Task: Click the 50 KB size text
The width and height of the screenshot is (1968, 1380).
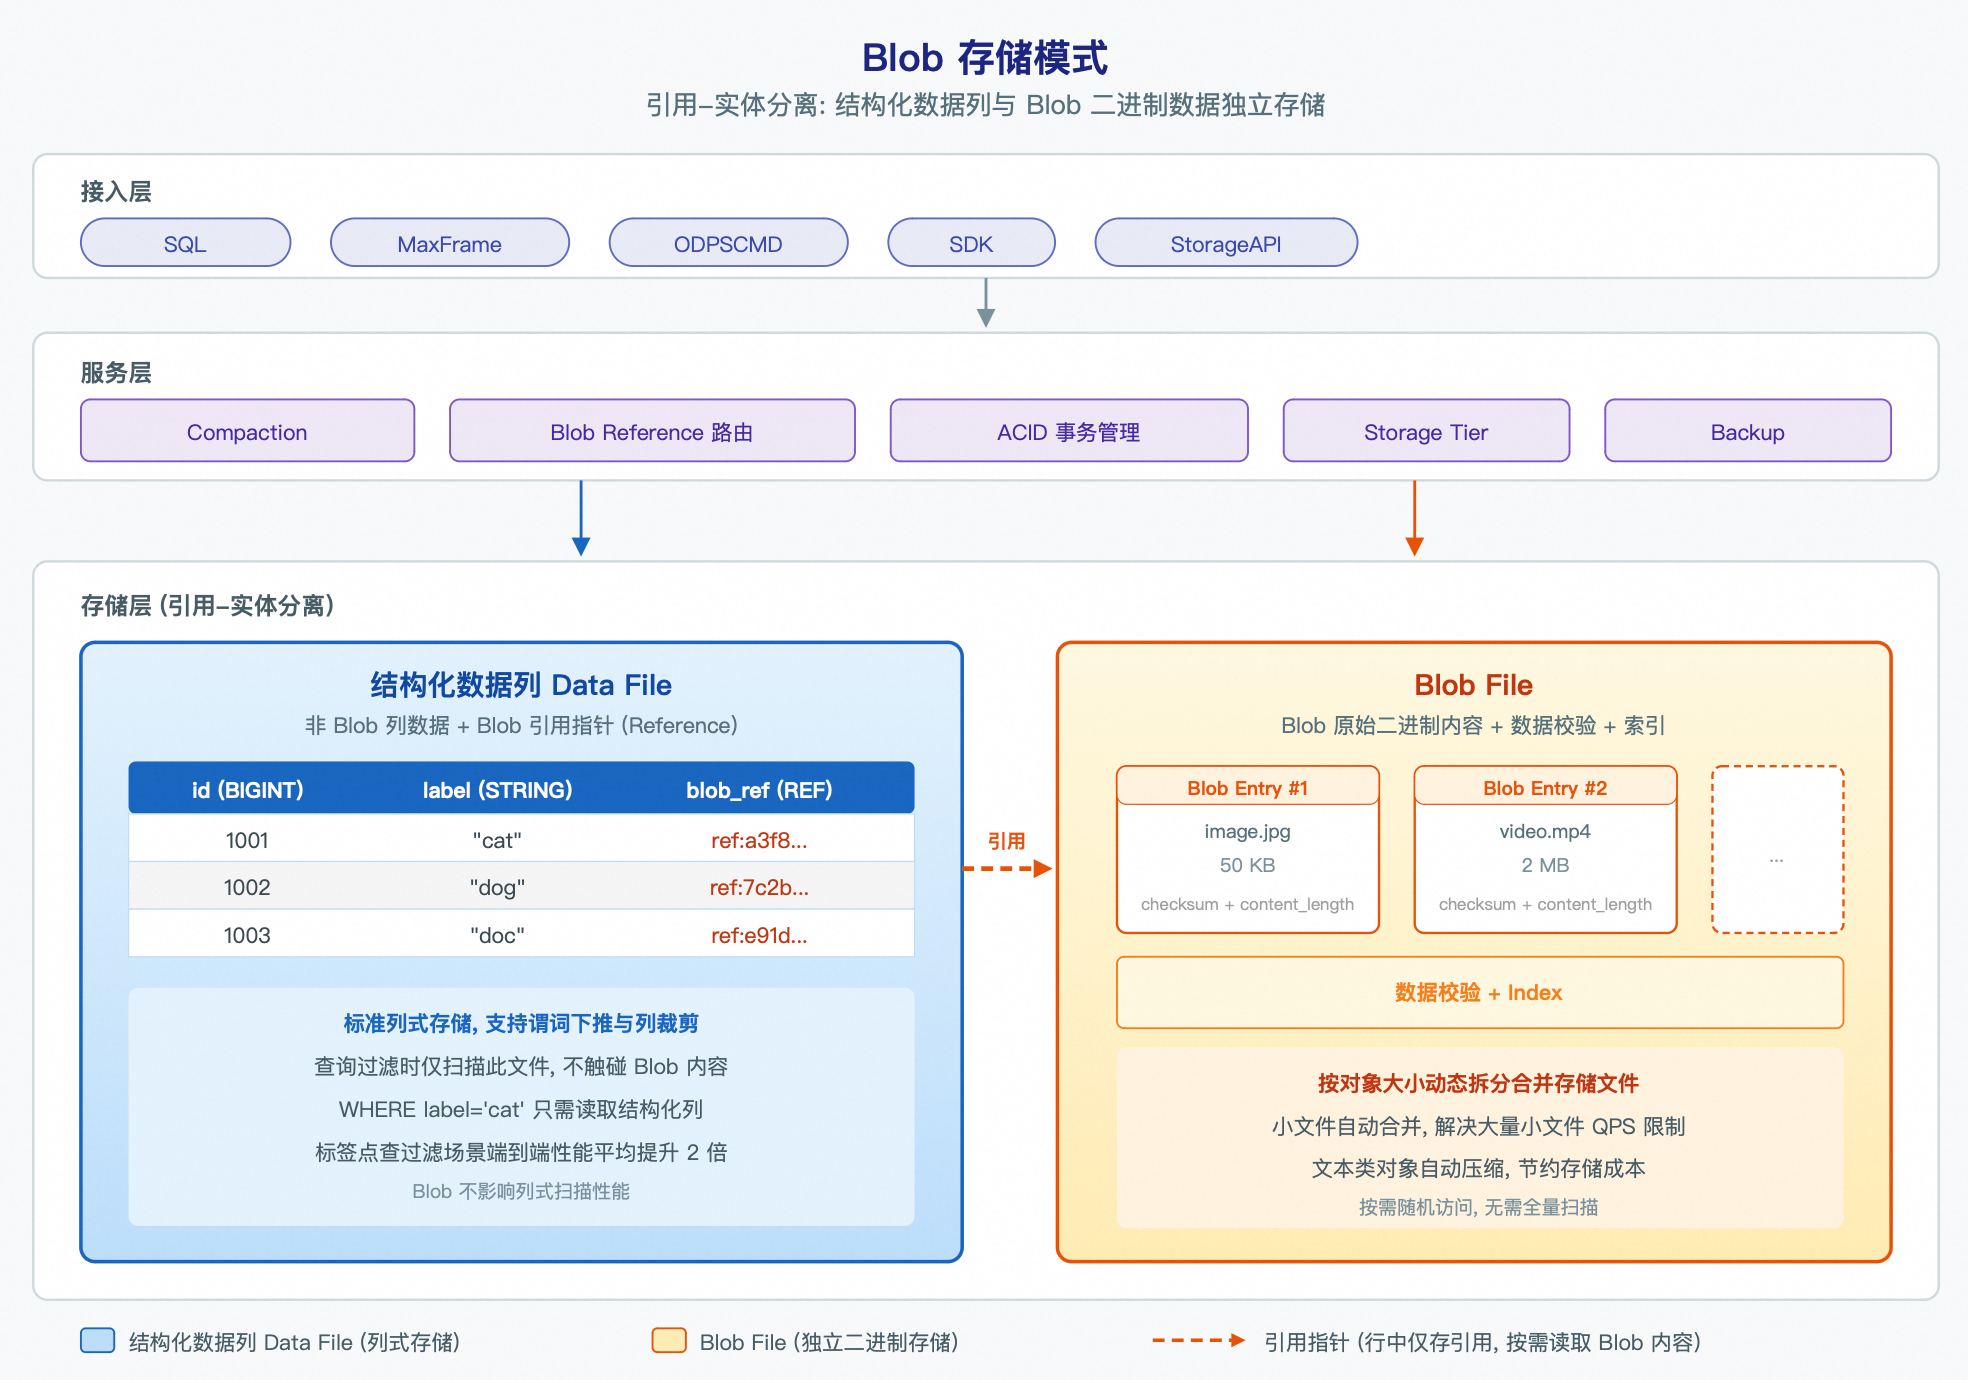Action: (1247, 864)
